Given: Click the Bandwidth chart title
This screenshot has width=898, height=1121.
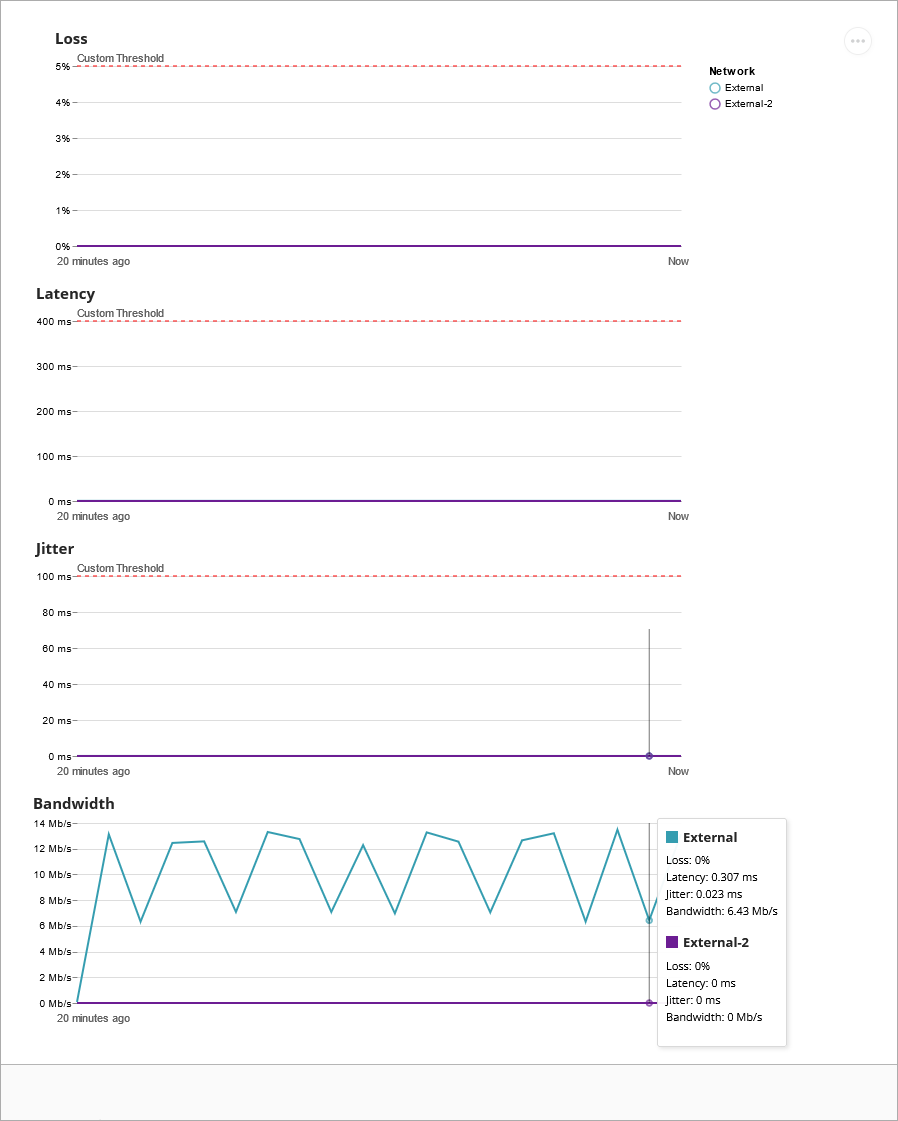Looking at the screenshot, I should point(73,803).
